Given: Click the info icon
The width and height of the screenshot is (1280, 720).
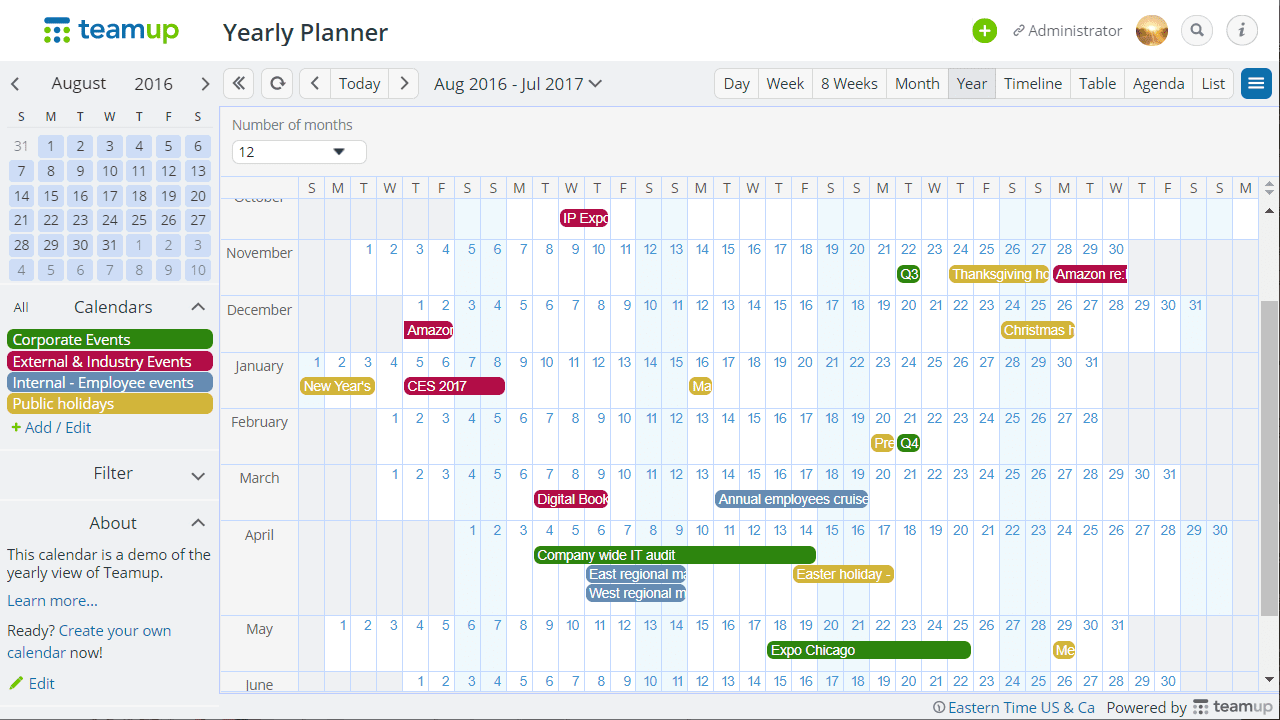Looking at the screenshot, I should [x=1241, y=30].
